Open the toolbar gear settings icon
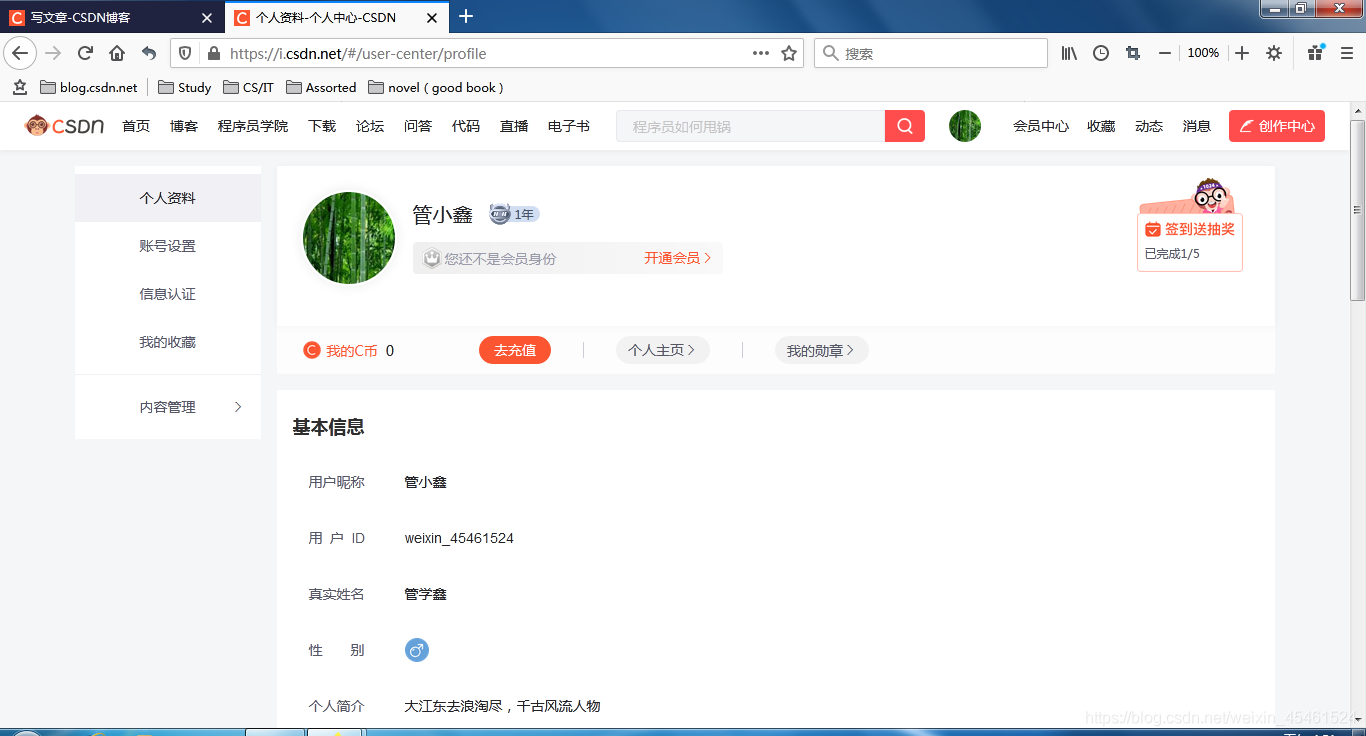The image size is (1366, 736). point(1274,53)
